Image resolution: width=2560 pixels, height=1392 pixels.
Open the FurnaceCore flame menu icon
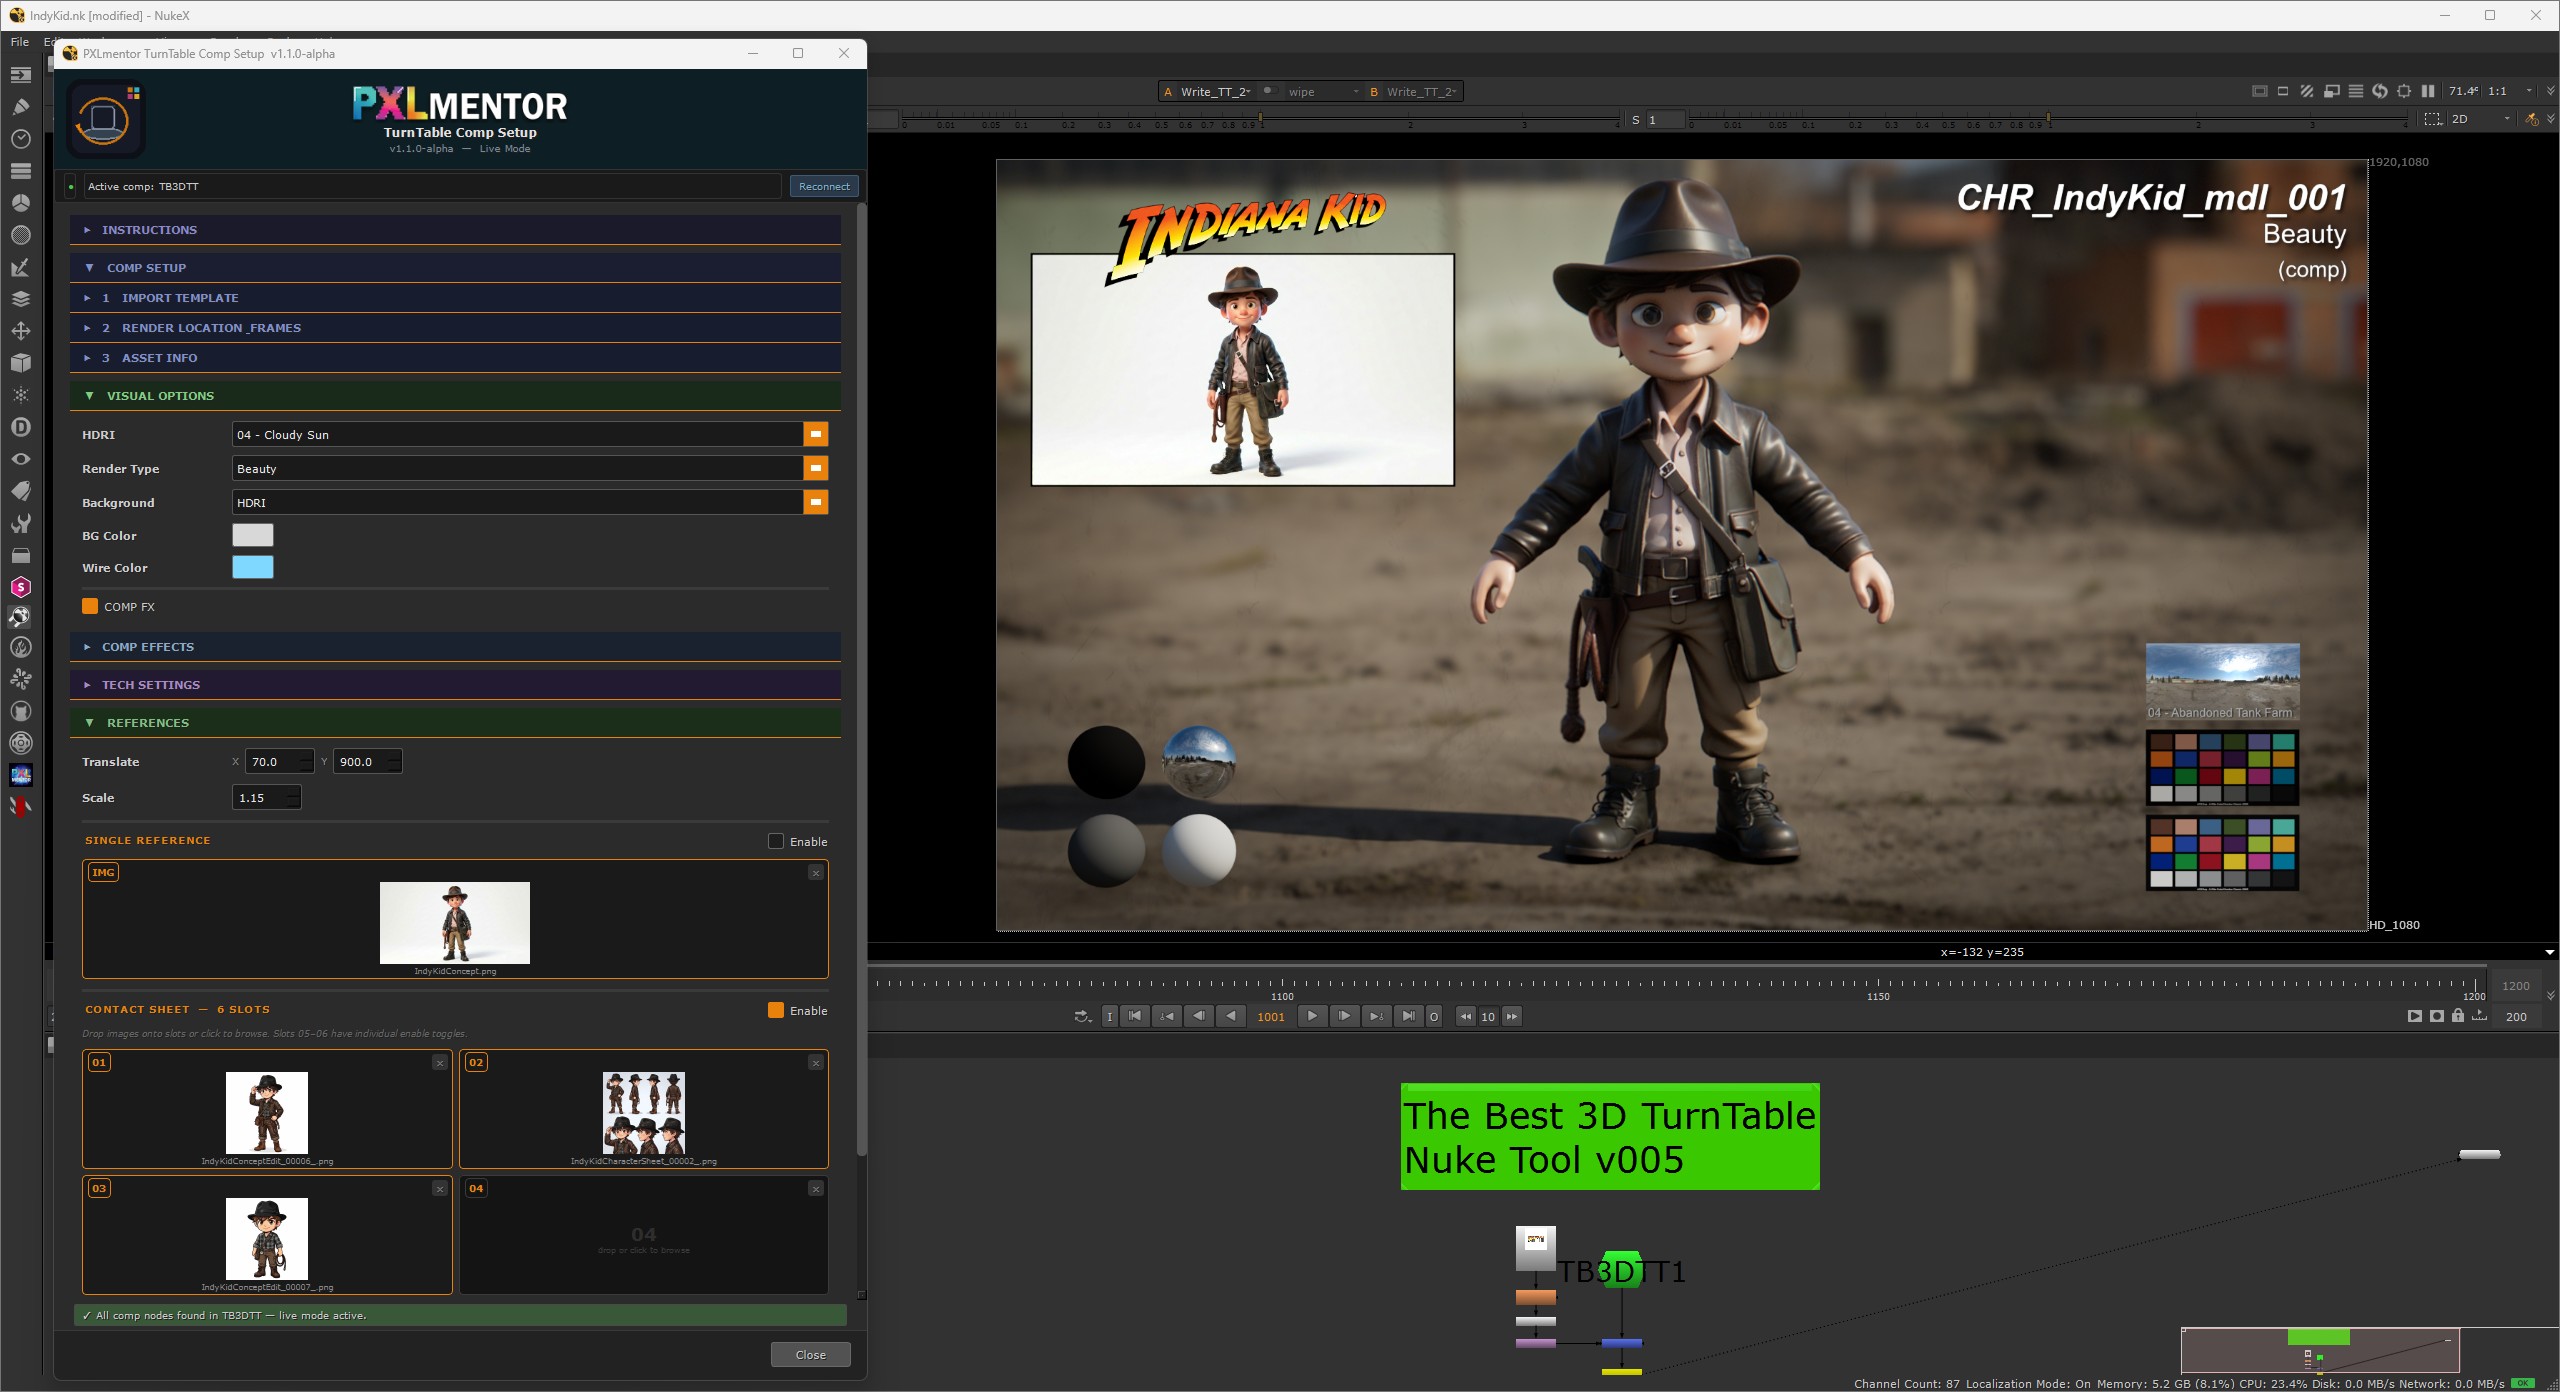tap(20, 647)
